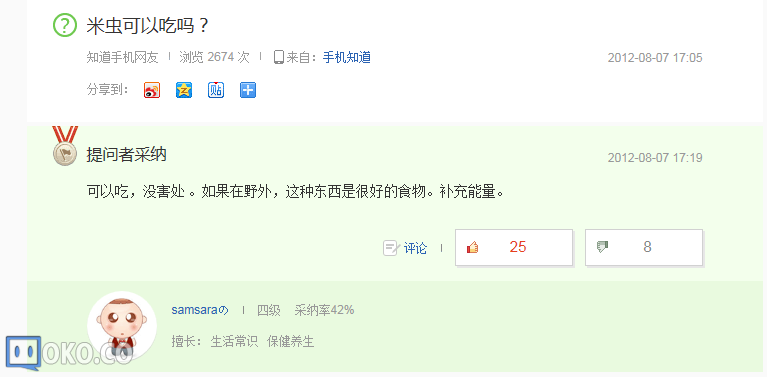Click the answerer's cartoon avatar

click(x=122, y=326)
